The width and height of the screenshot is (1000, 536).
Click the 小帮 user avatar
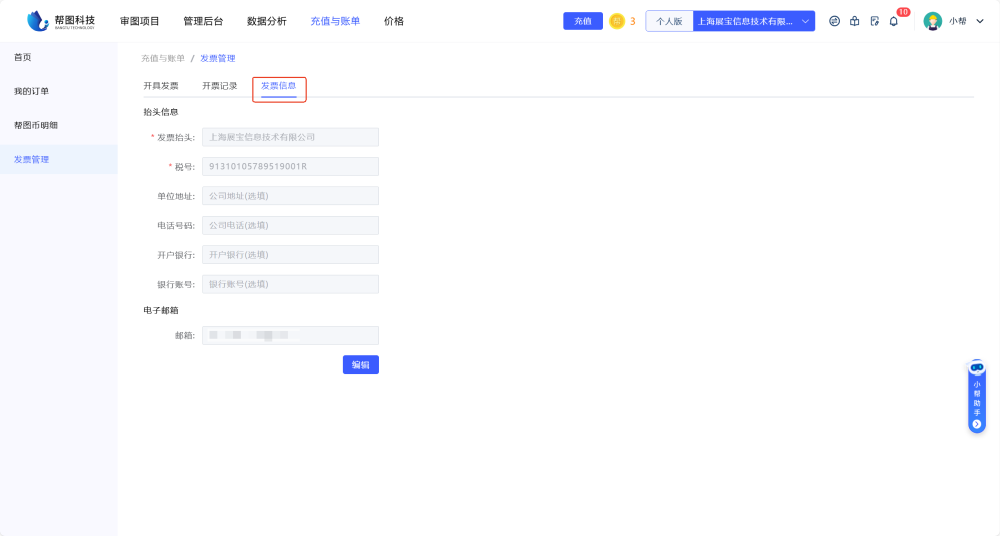click(x=933, y=21)
